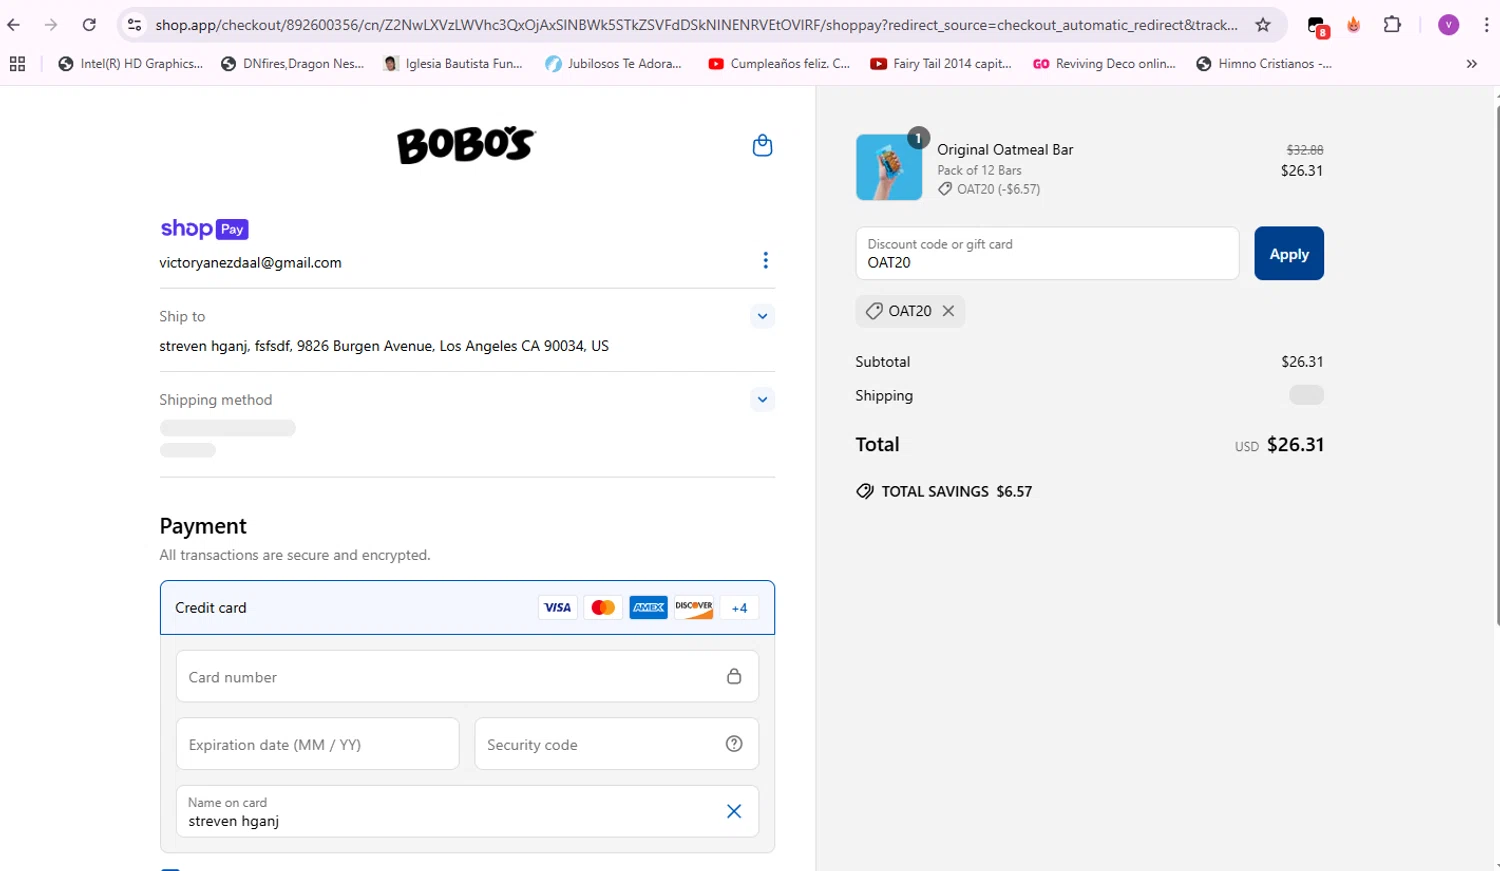The height and width of the screenshot is (871, 1500).
Task: Open Cumpleaños feliz YouTube bookmark
Action: pyautogui.click(x=779, y=64)
